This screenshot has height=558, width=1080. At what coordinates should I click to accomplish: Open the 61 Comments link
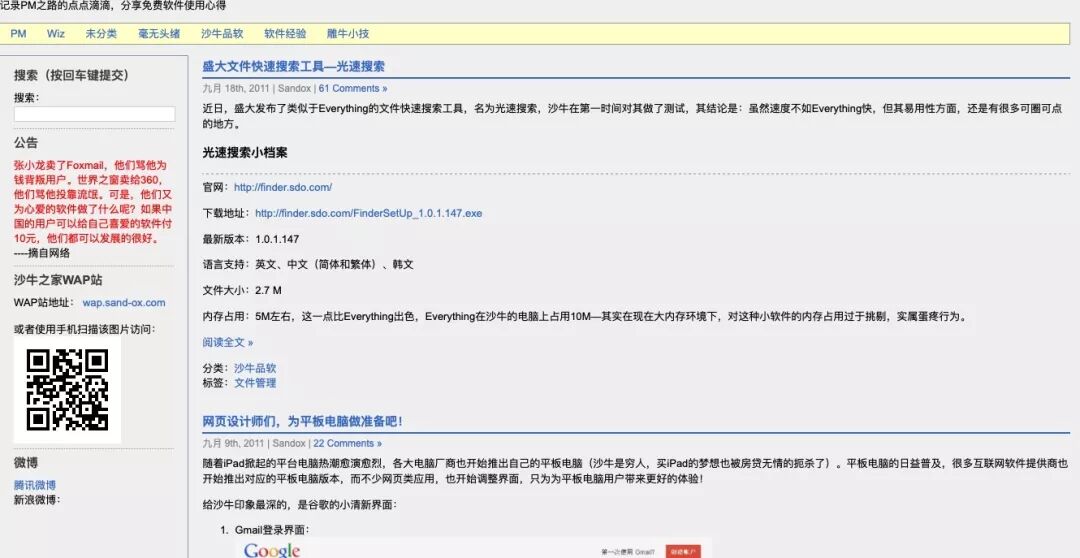tap(353, 88)
